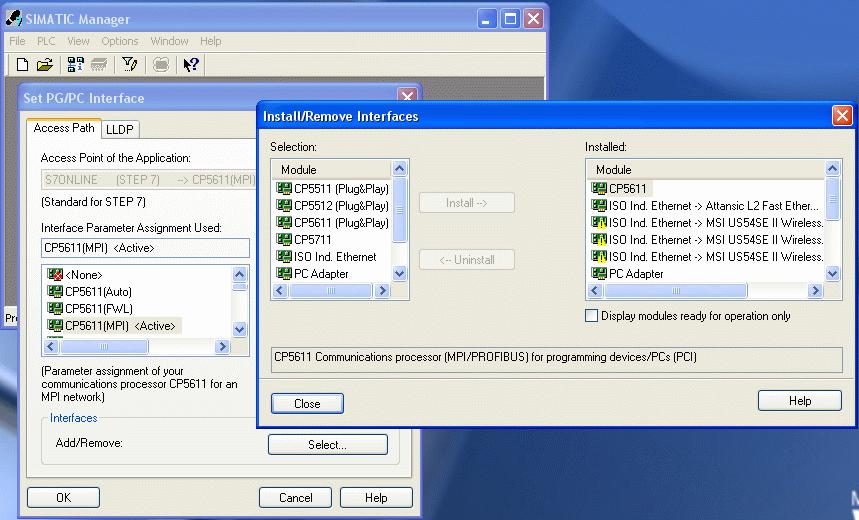Click Cancel in Set PG/PC Interface
The height and width of the screenshot is (520, 859).
pos(295,498)
